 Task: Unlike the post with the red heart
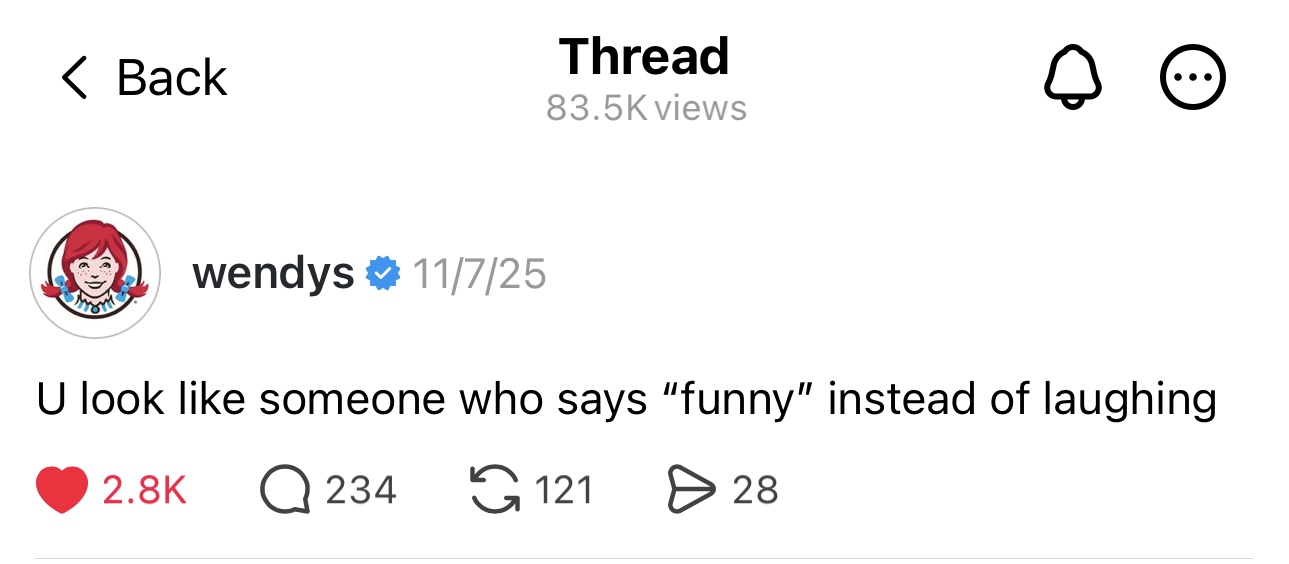[x=62, y=490]
